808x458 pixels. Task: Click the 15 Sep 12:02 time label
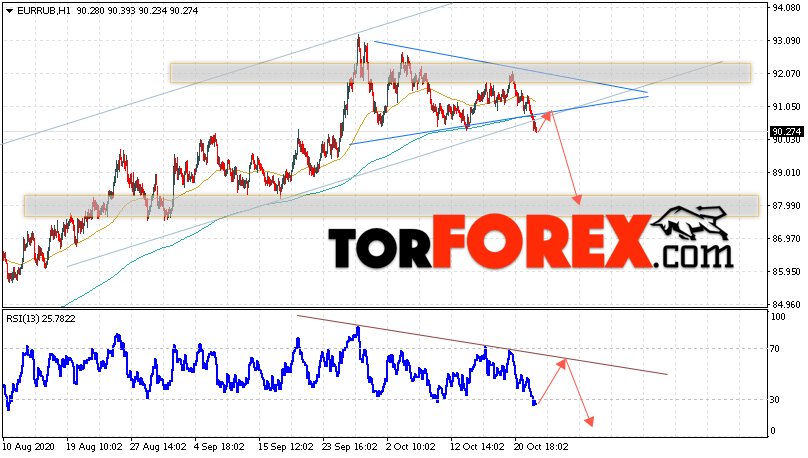point(285,447)
